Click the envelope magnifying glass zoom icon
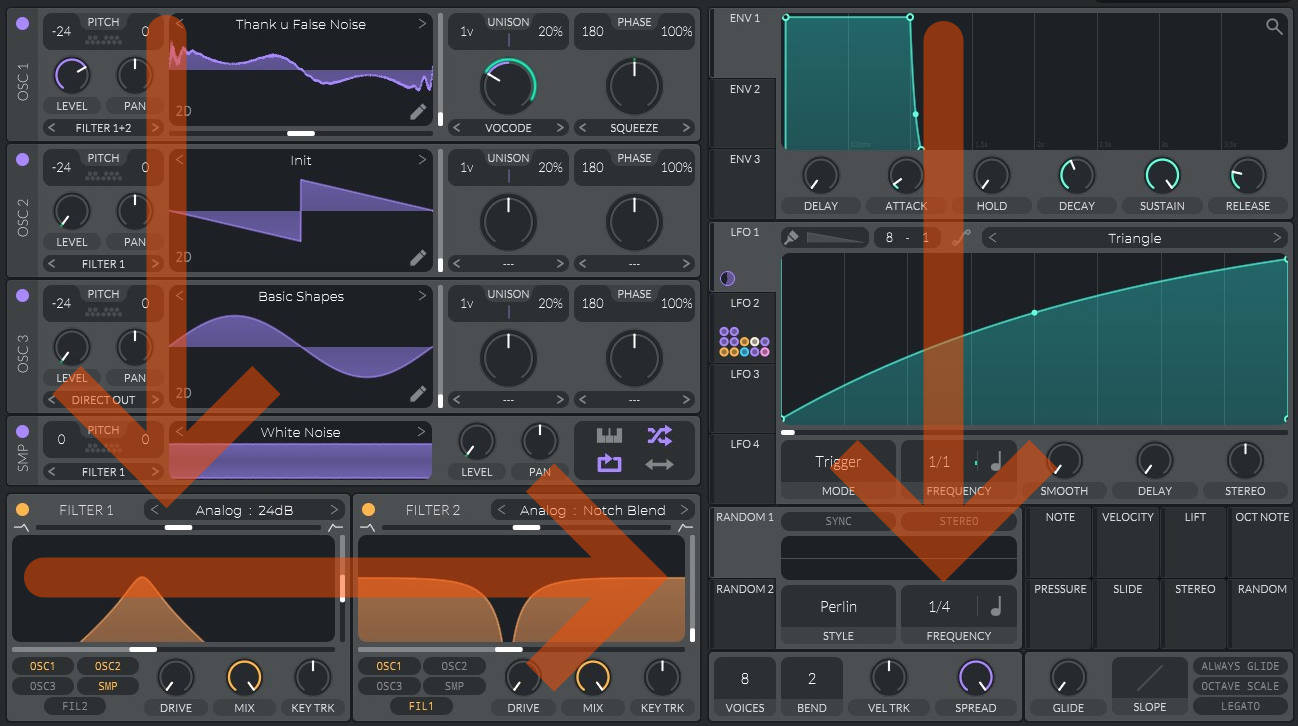Screen dimensions: 1298x726 tap(1274, 27)
